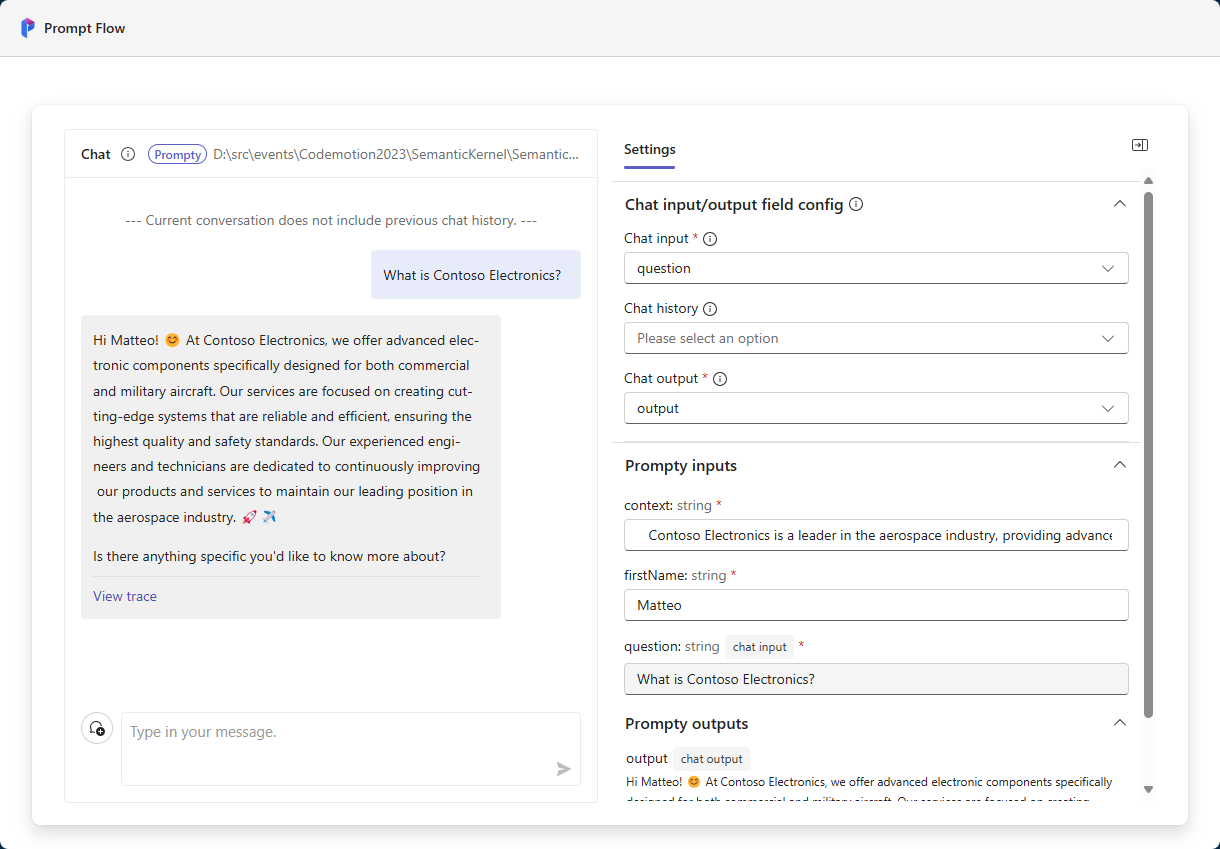This screenshot has width=1220, height=849.
Task: Click the 'Hi Matteo!' assistant reply paragraph
Action: point(287,429)
